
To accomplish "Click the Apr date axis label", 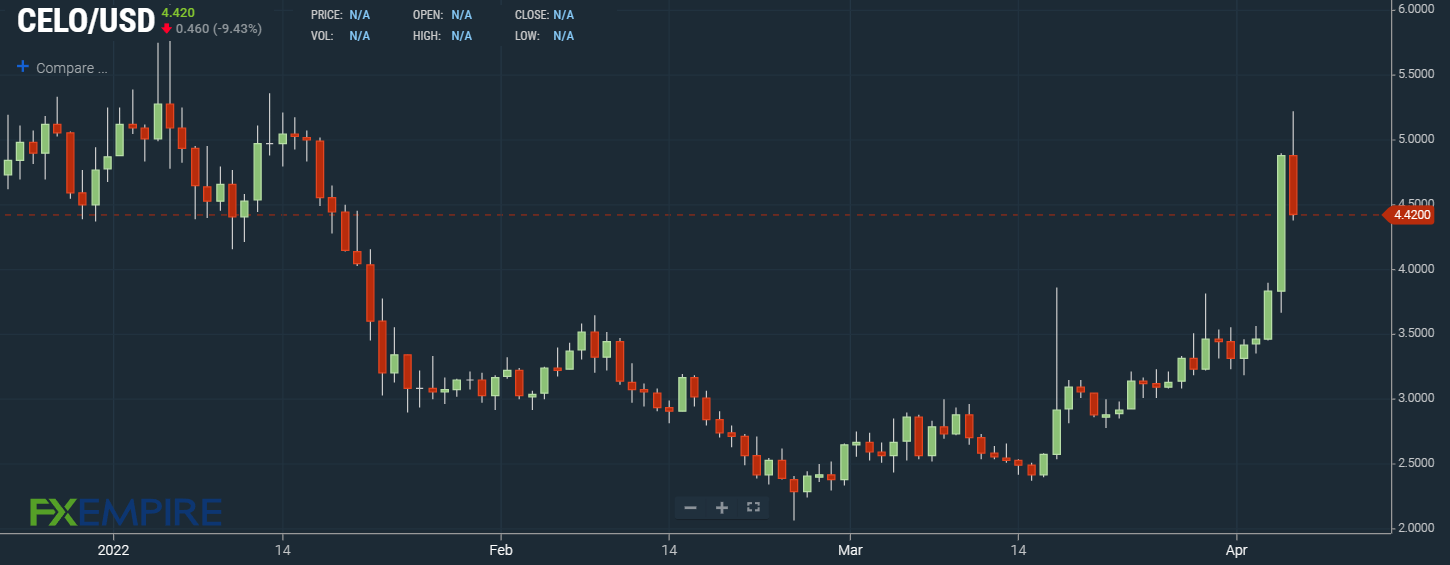I will (x=1237, y=550).
